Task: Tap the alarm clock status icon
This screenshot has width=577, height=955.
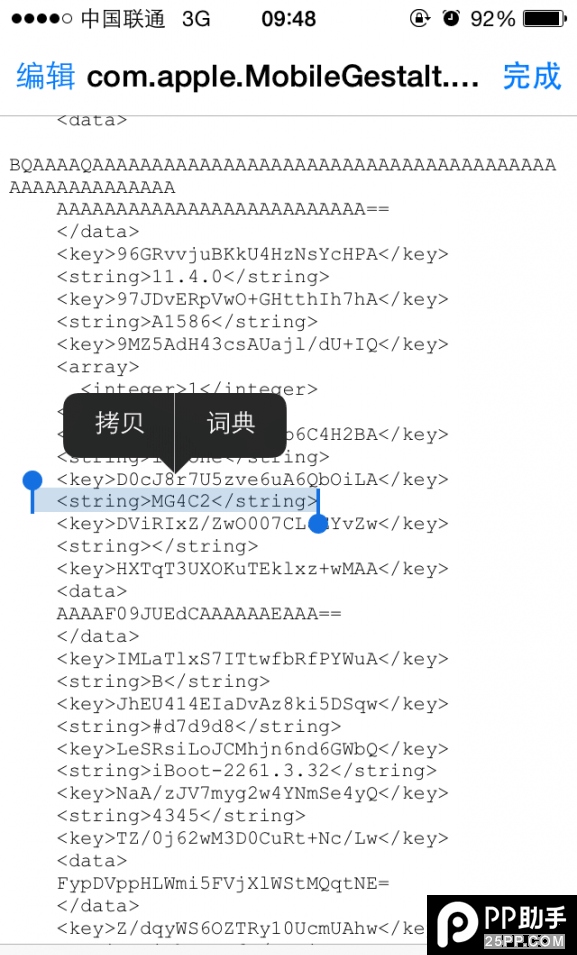Action: pos(451,18)
